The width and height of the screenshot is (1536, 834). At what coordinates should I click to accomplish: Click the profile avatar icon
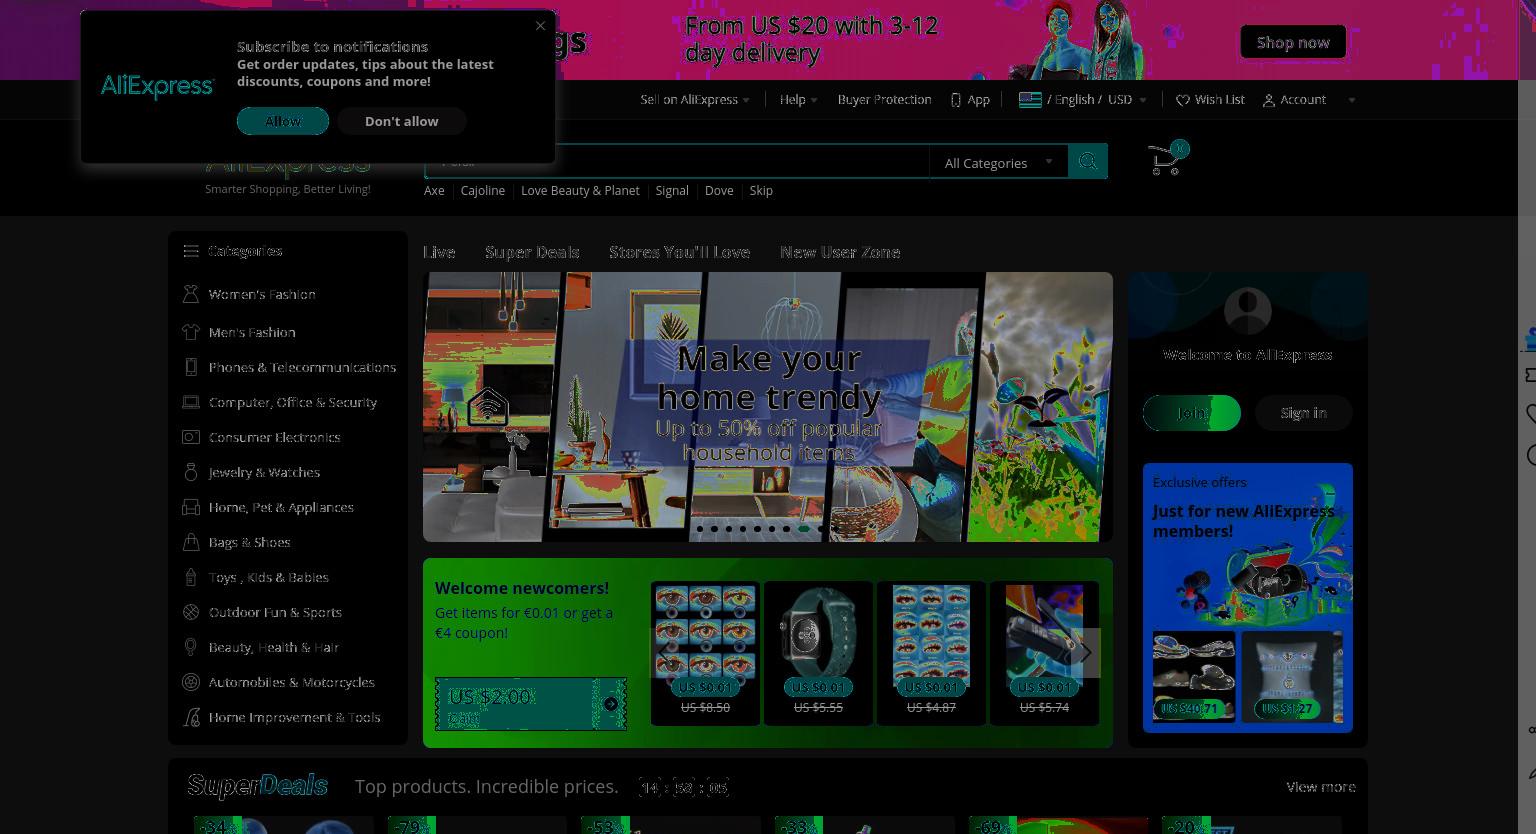tap(1248, 311)
